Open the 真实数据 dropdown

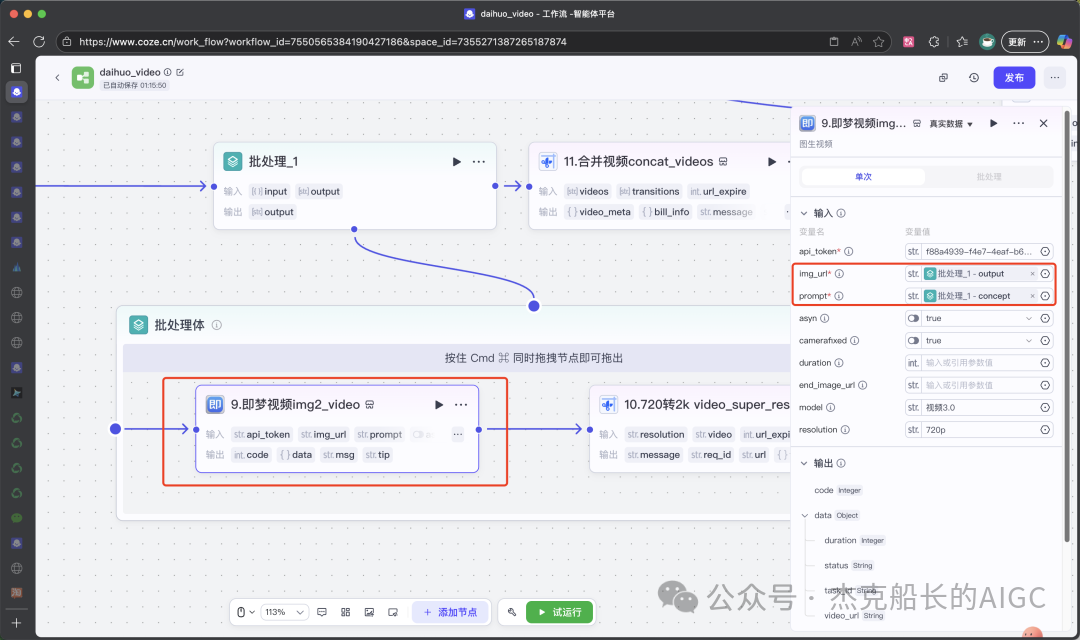(x=951, y=124)
